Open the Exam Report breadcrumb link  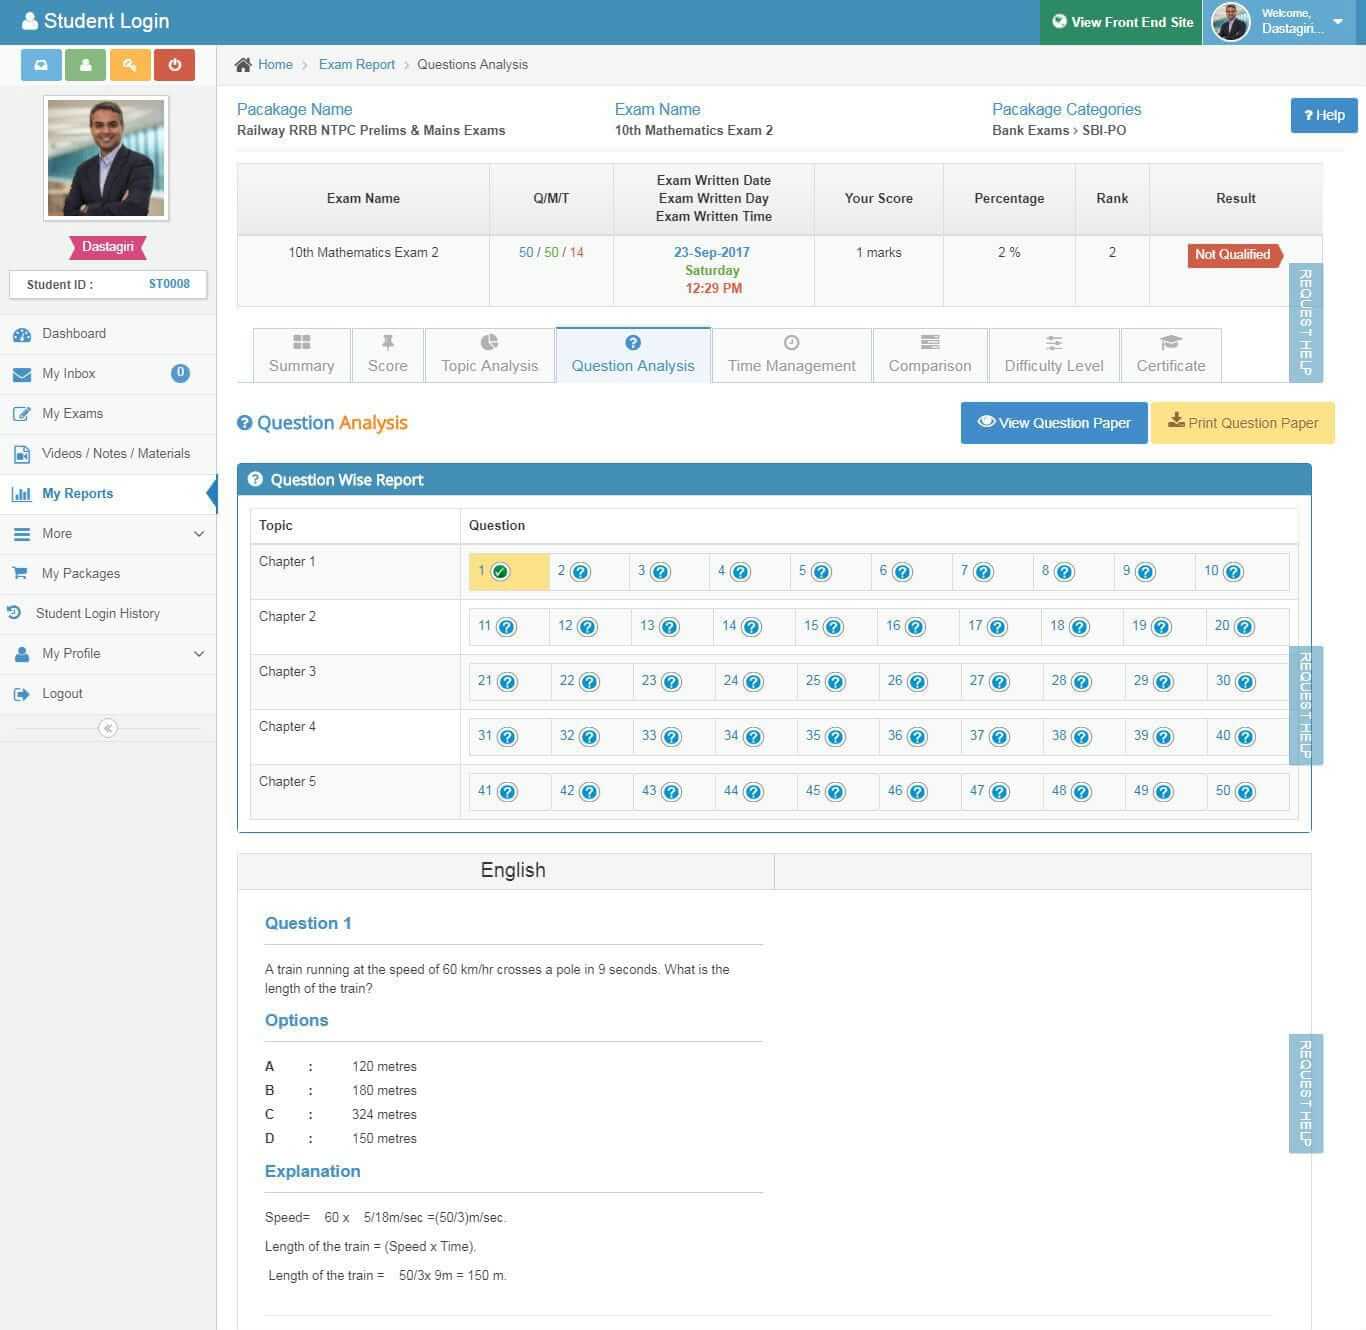(x=356, y=65)
